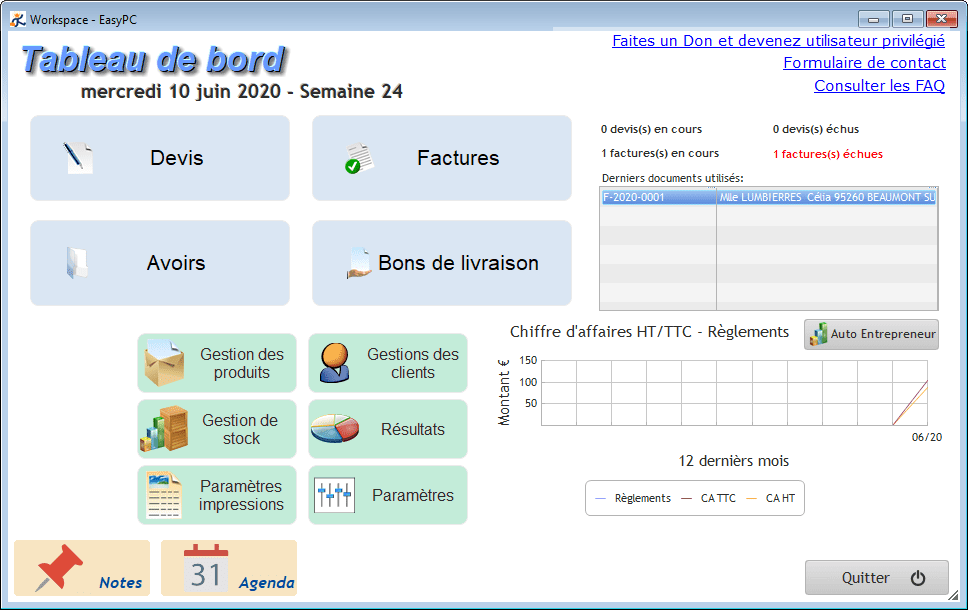
Task: Click the date 'mercredi 10 juin 2020' text
Action: 181,91
